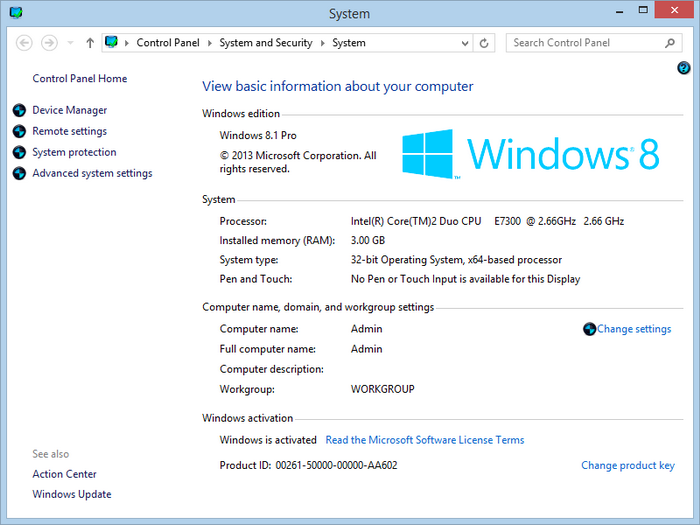The image size is (700, 525).
Task: Click the Windows is activated text
Action: [x=268, y=440]
